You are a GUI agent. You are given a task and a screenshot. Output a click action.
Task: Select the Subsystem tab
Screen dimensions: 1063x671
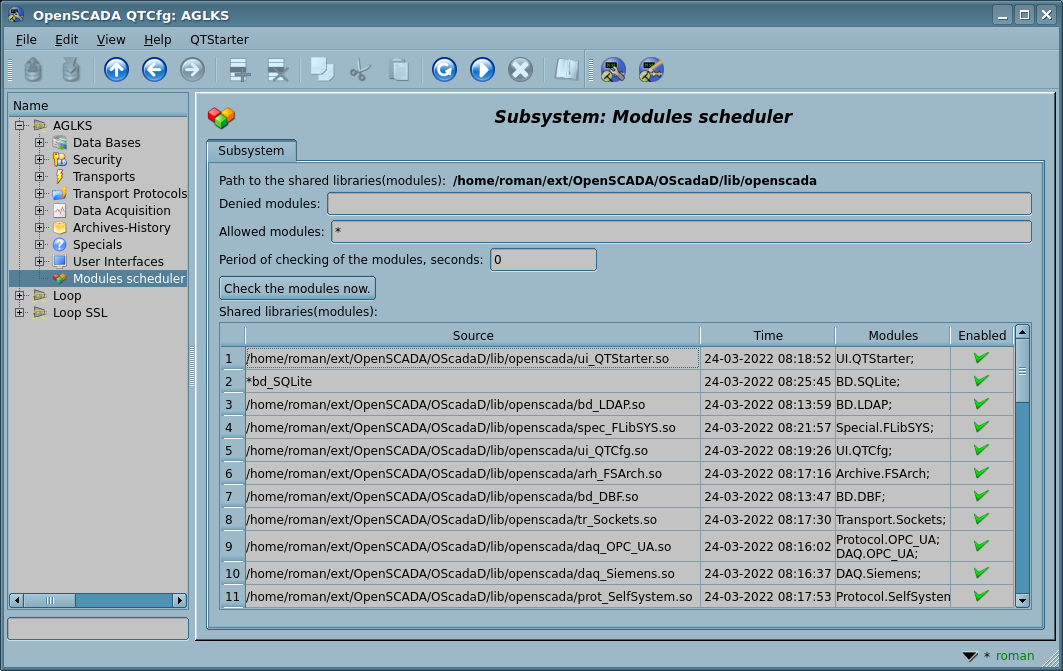click(251, 151)
